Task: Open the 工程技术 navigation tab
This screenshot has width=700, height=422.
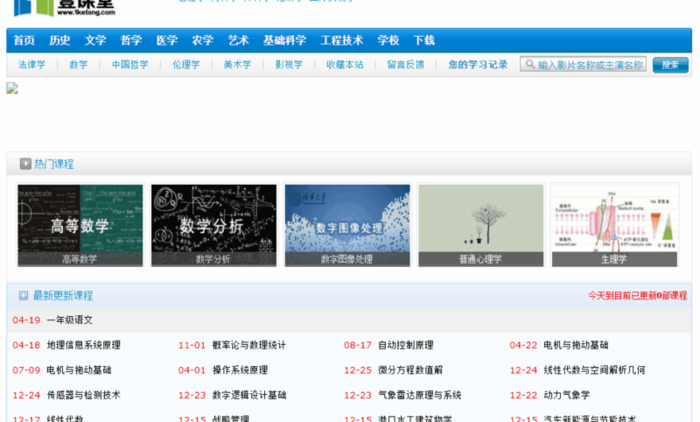Action: tap(342, 41)
